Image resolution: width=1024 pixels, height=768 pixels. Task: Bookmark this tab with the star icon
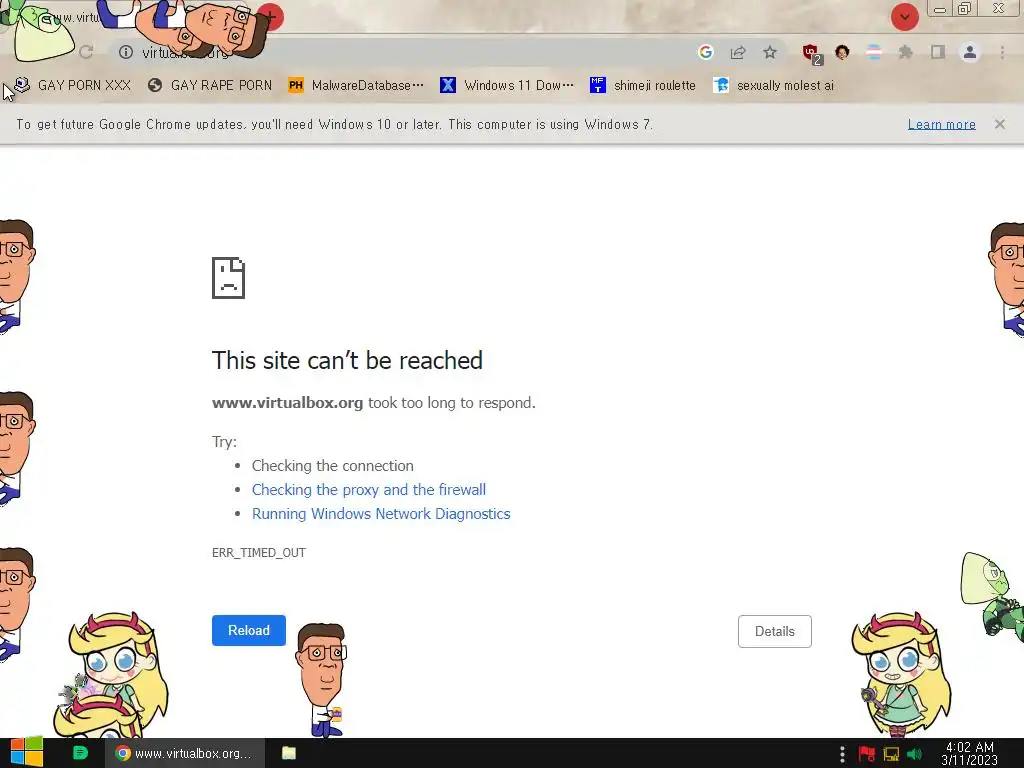pyautogui.click(x=770, y=52)
